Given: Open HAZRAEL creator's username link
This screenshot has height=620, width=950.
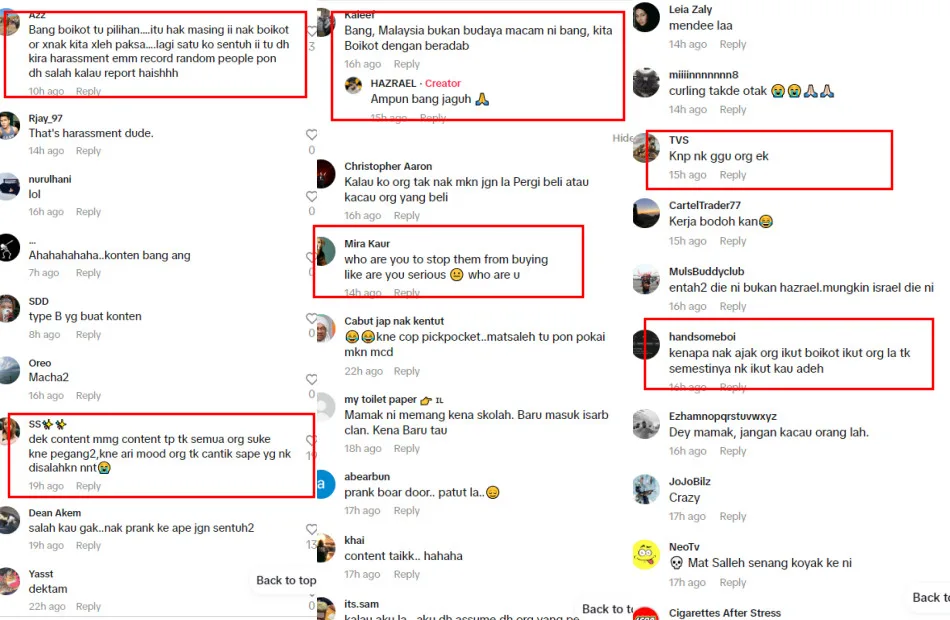Looking at the screenshot, I should click(393, 83).
